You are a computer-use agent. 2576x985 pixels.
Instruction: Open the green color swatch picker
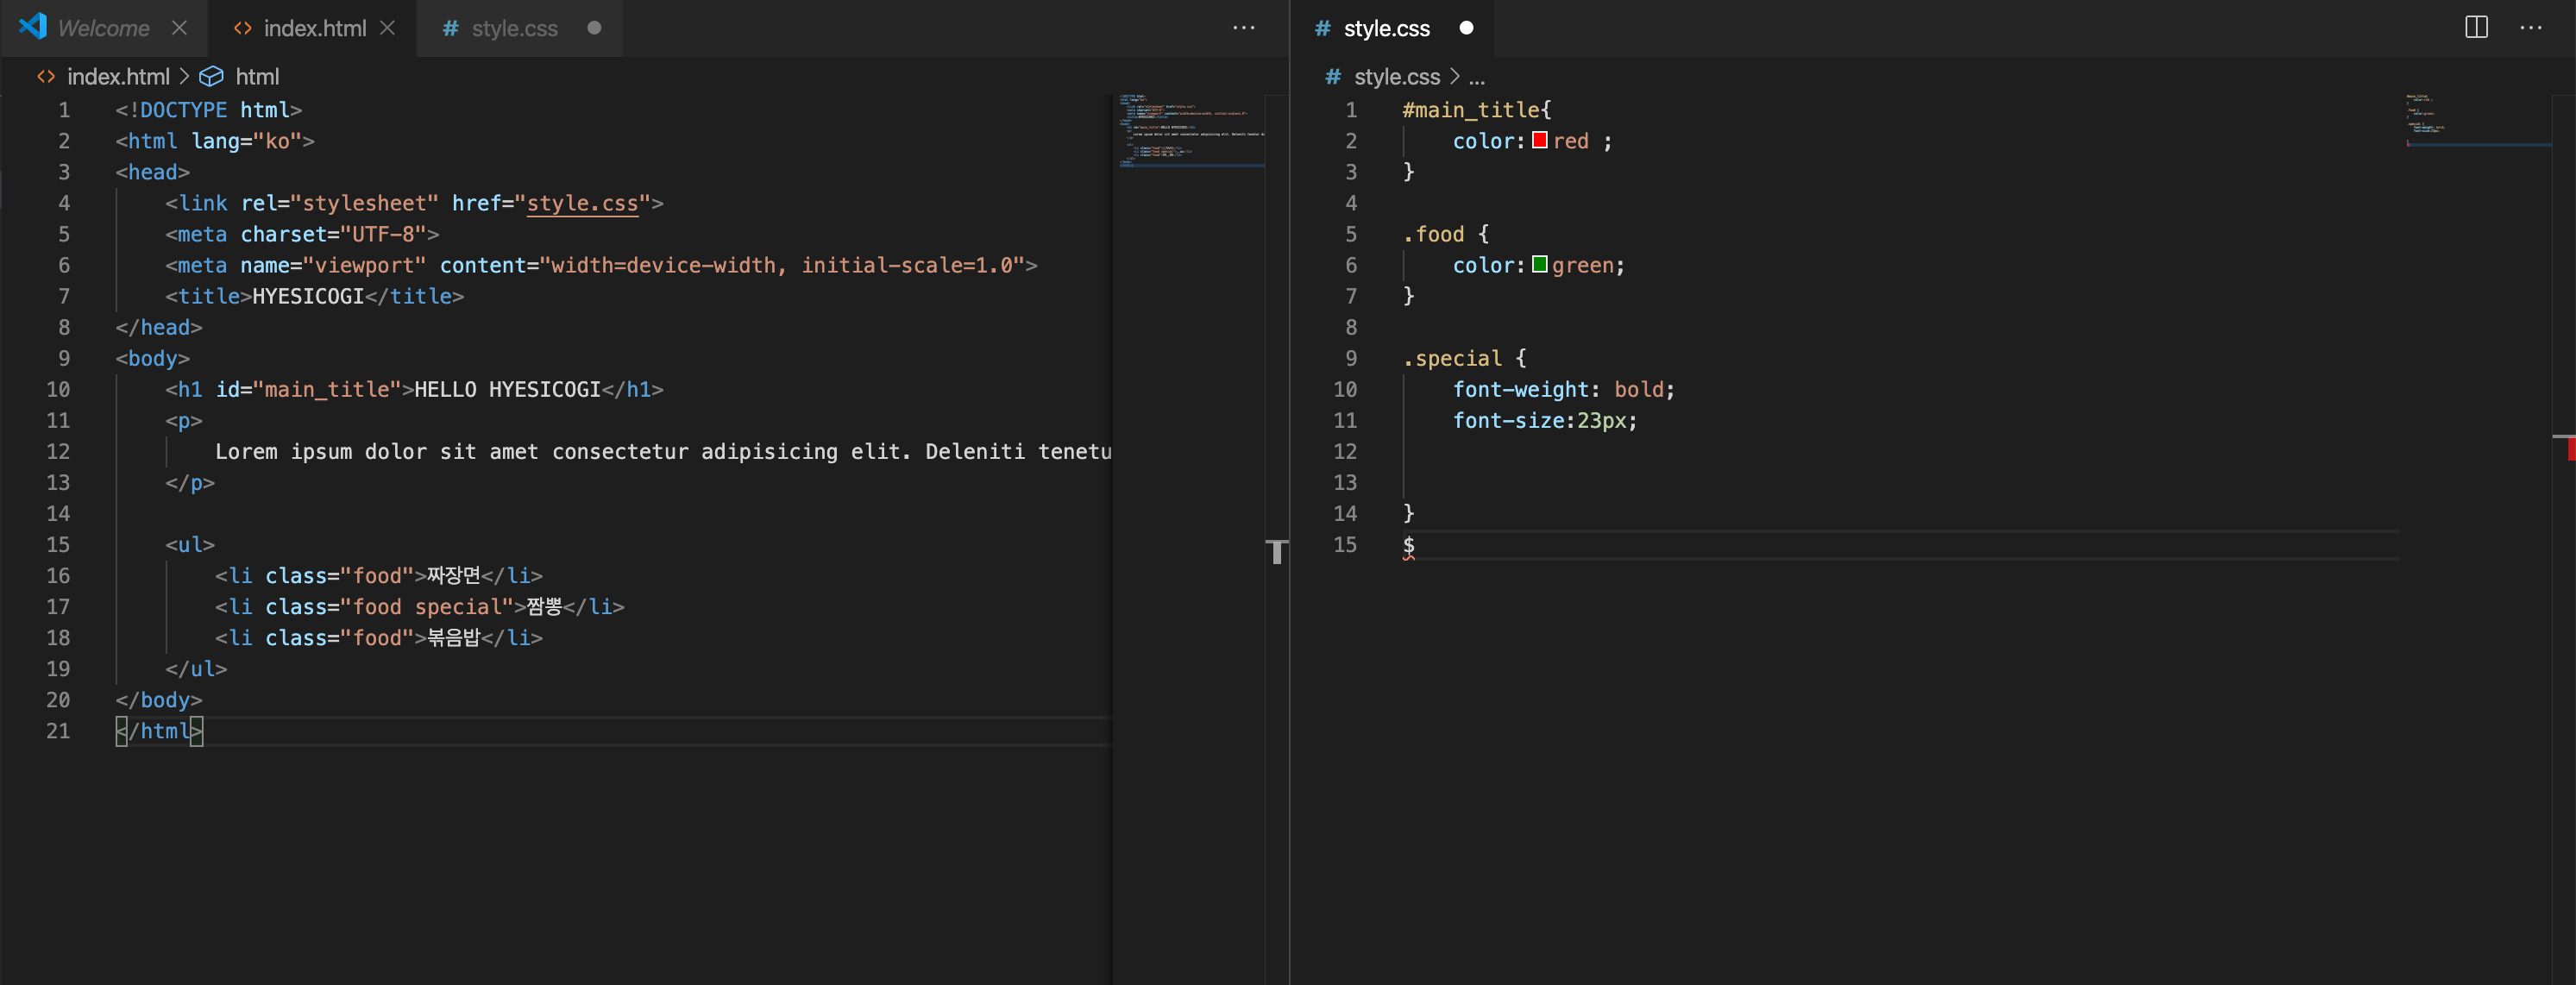pos(1540,265)
